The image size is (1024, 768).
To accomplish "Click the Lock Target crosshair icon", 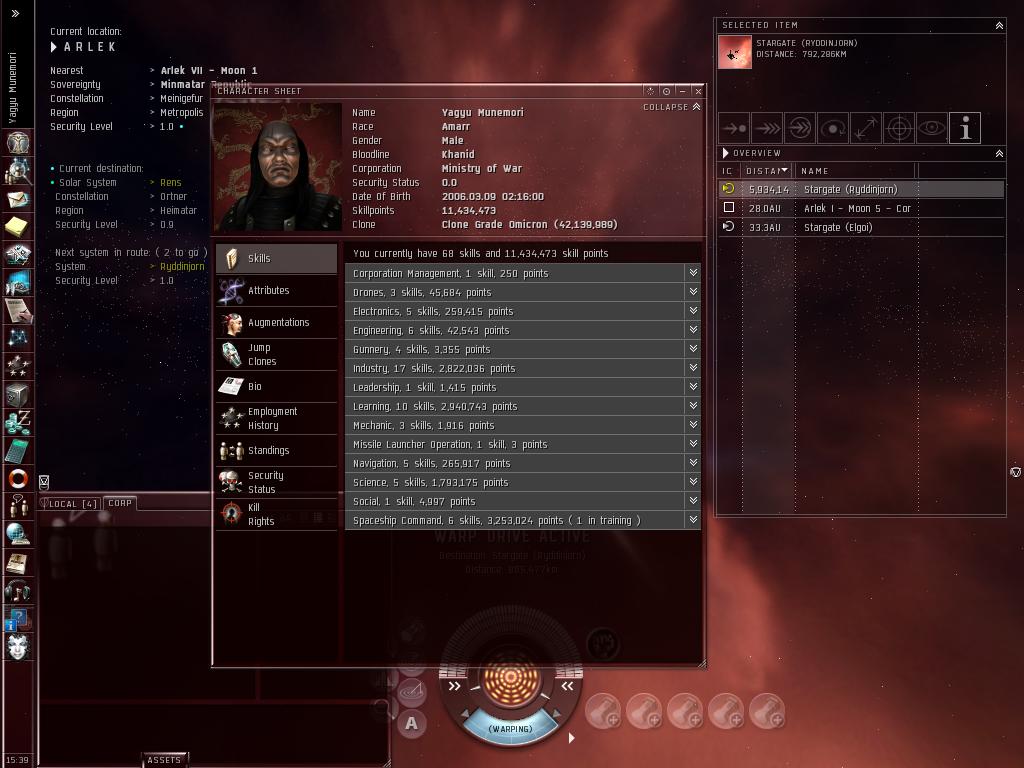I will 899,128.
